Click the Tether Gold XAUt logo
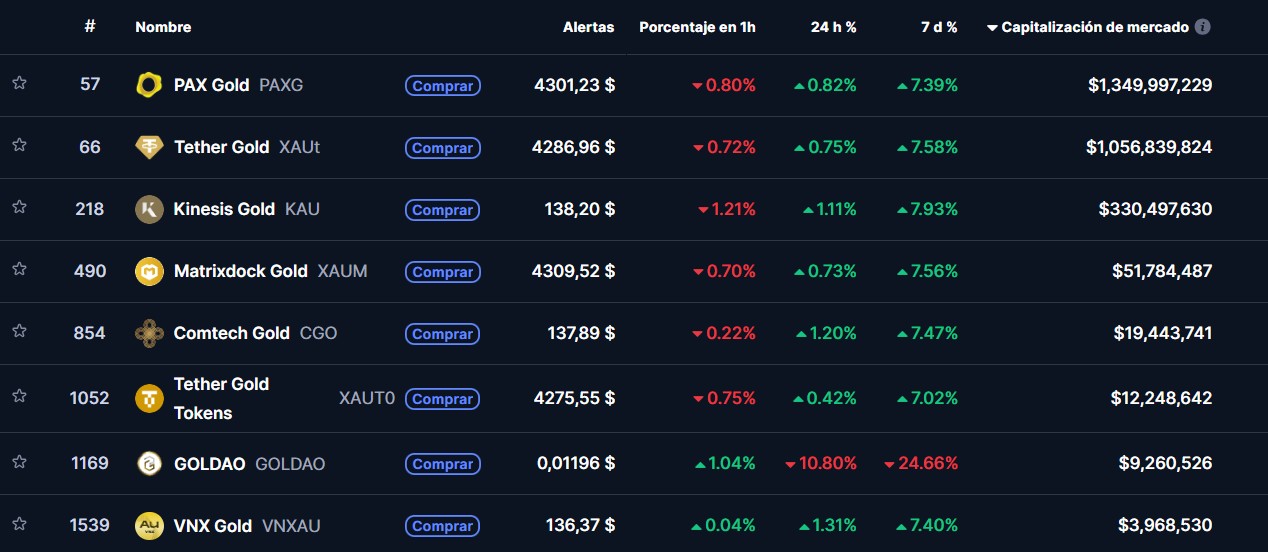The image size is (1268, 552). 149,147
